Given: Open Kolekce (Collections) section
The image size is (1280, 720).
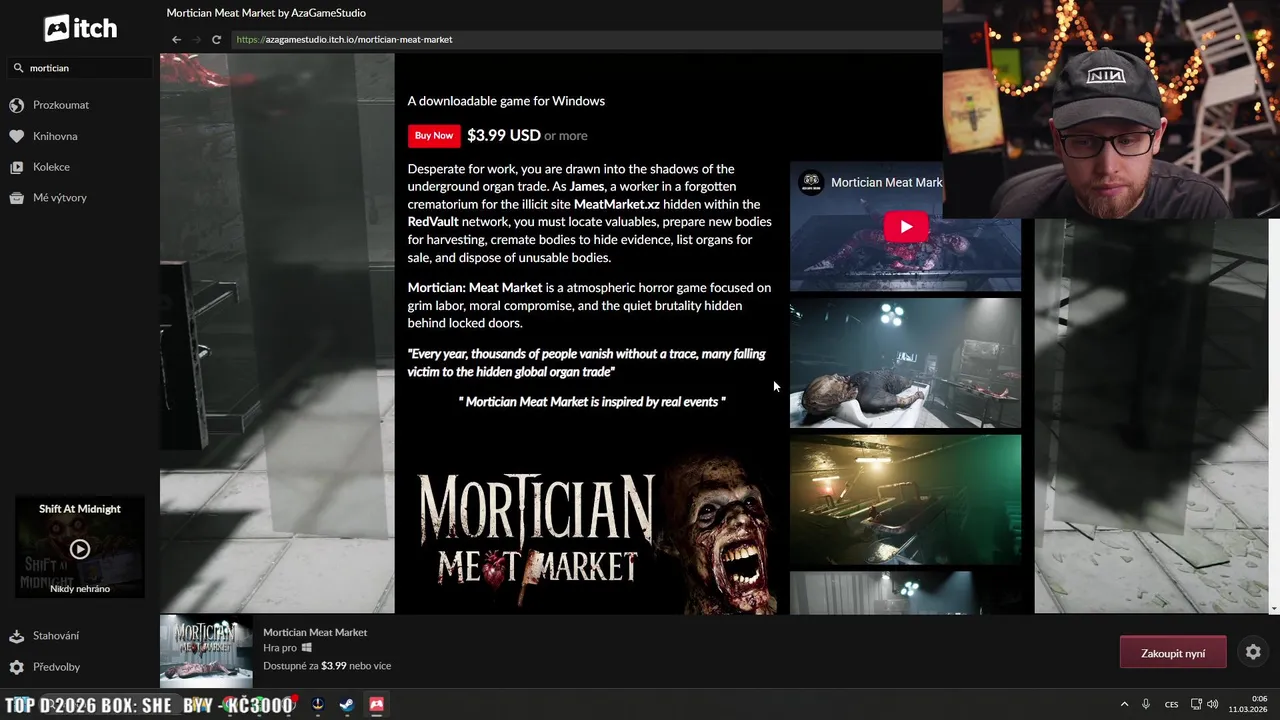Looking at the screenshot, I should [51, 167].
